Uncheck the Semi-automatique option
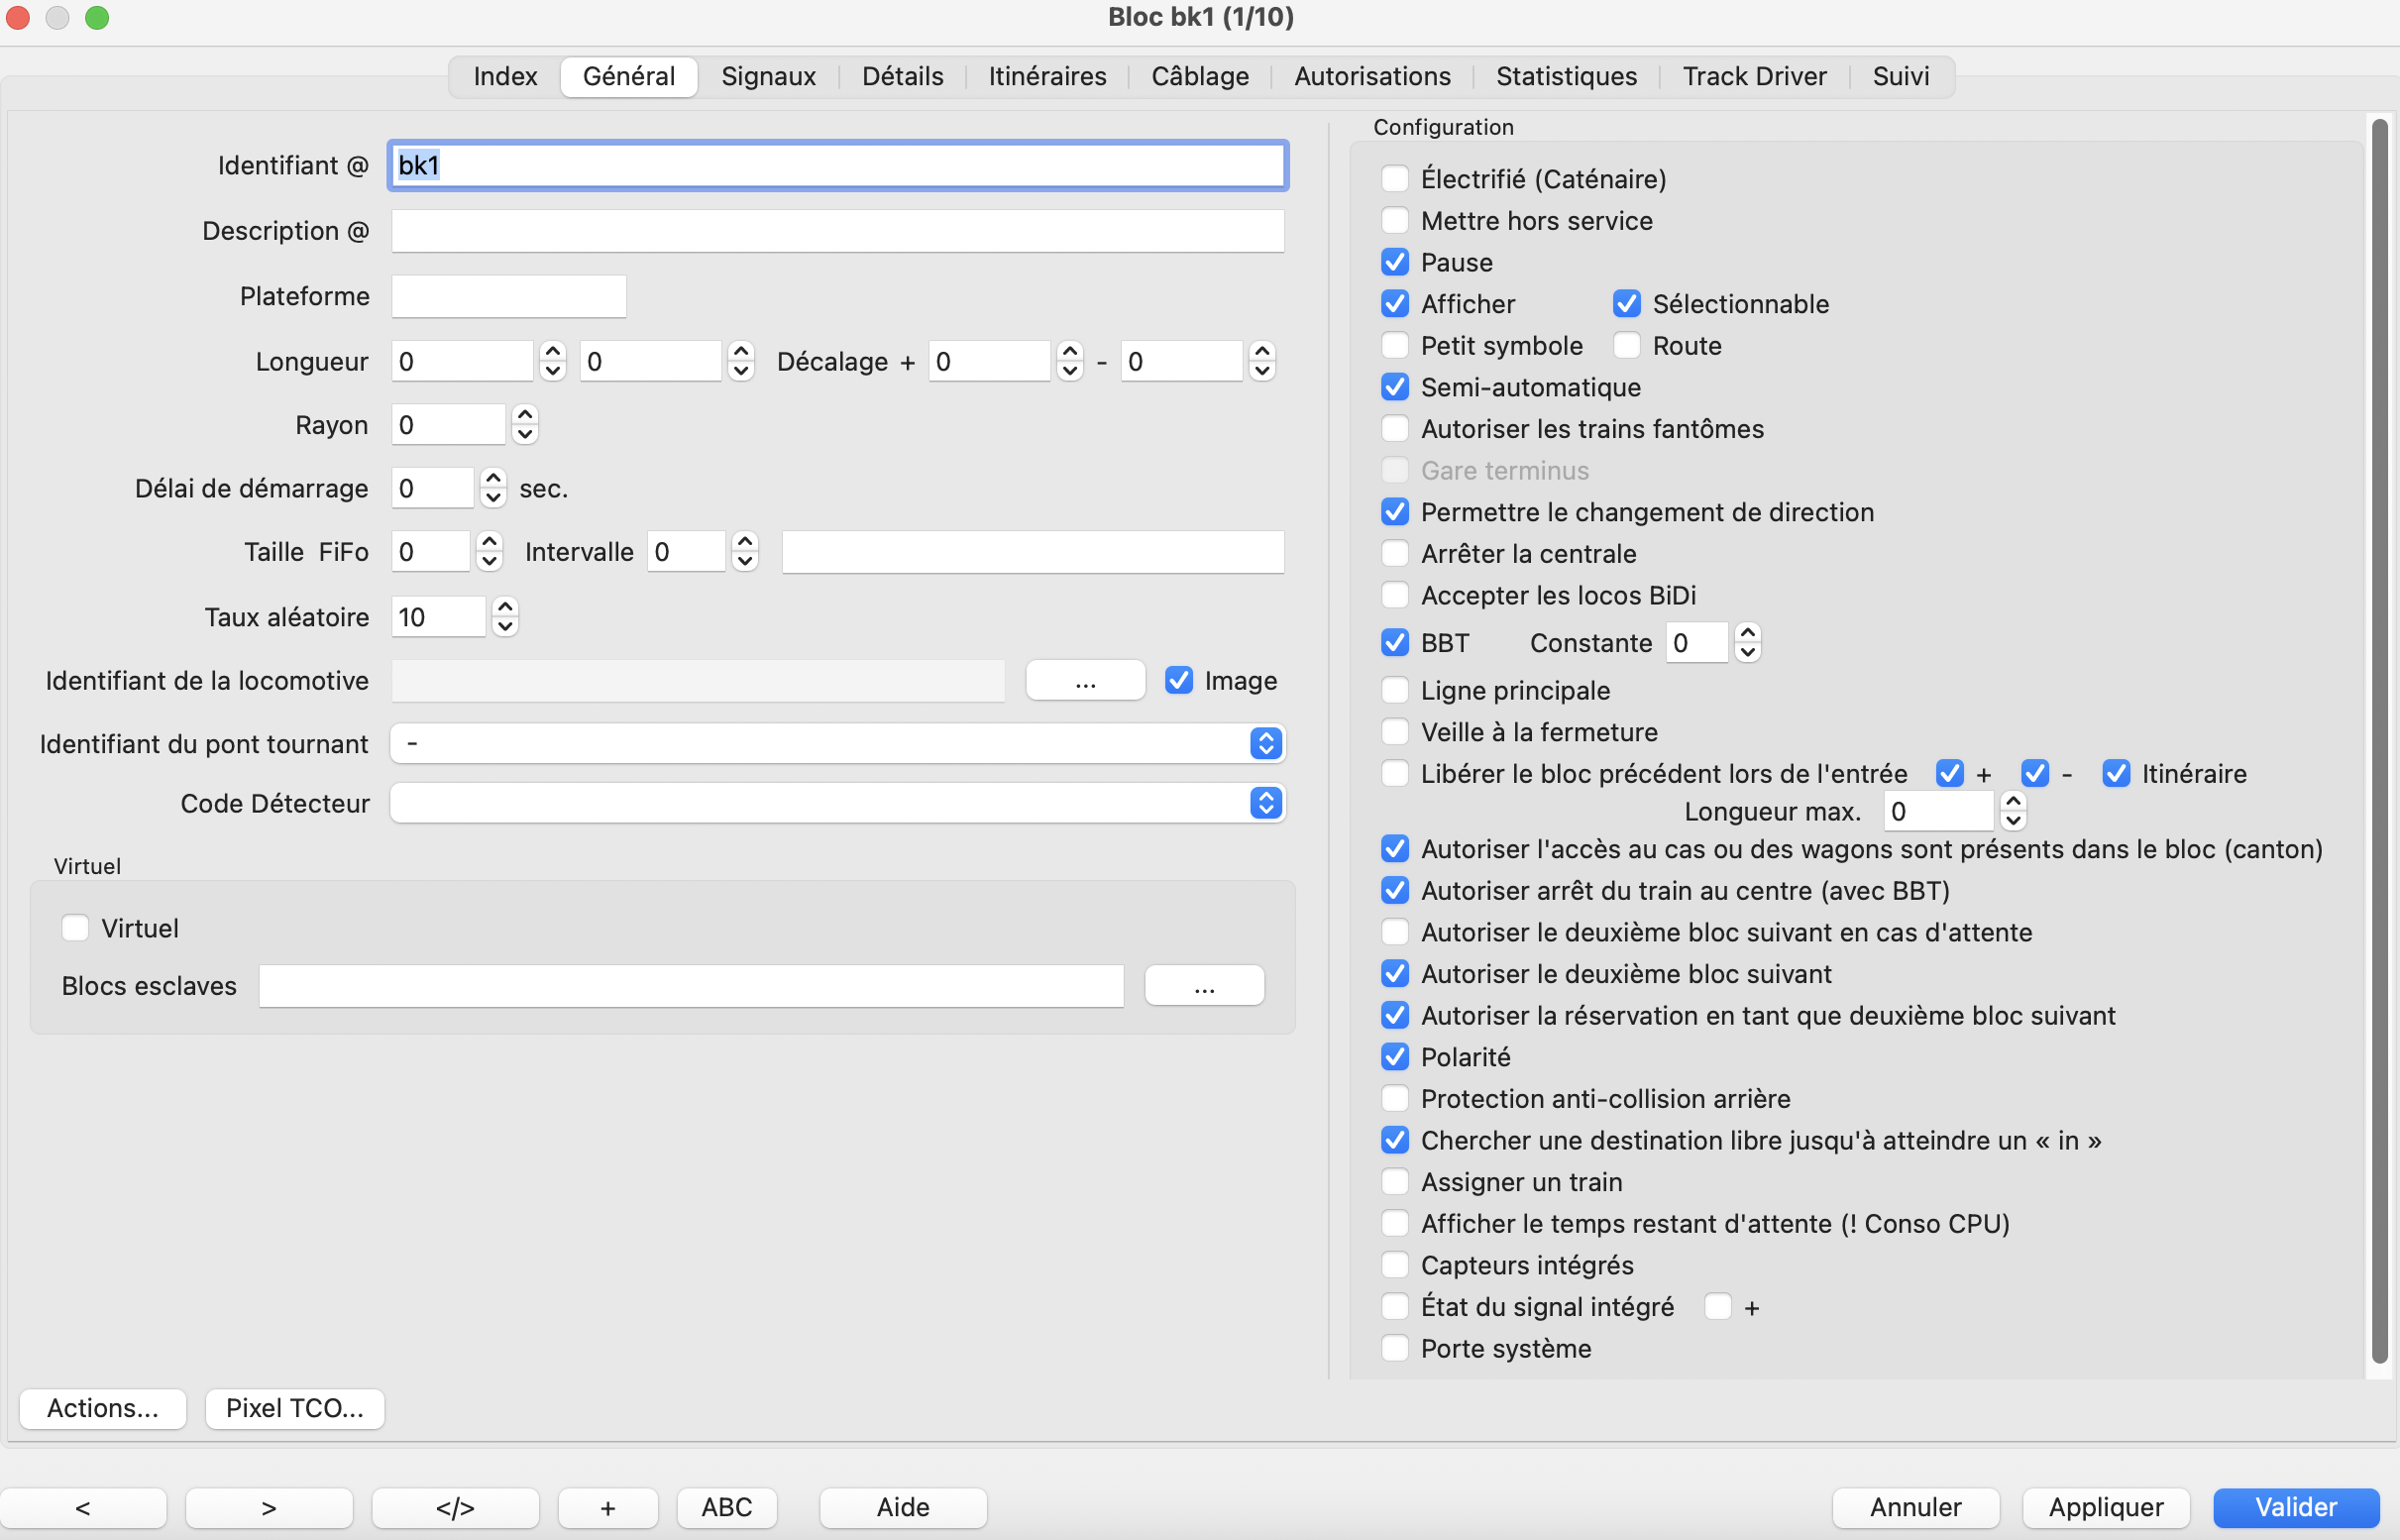 (x=1394, y=387)
